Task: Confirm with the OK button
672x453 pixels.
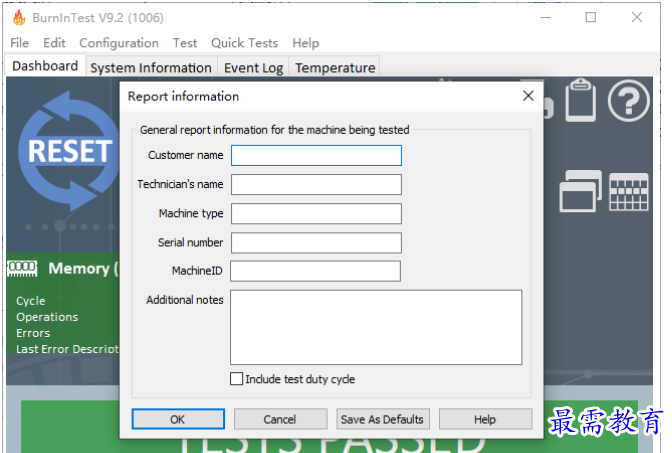Action: coord(178,419)
